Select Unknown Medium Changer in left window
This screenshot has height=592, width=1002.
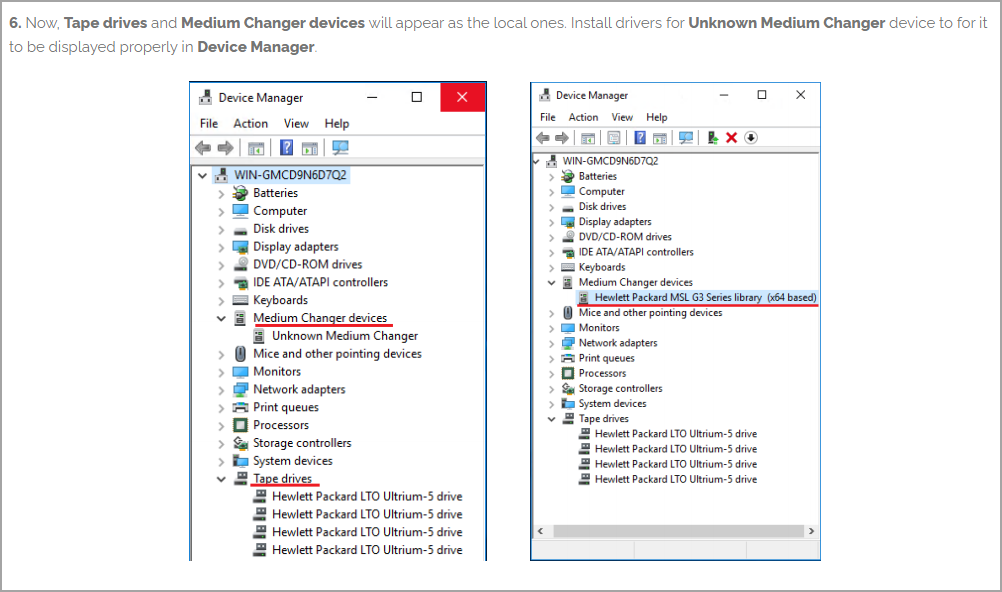[x=345, y=336]
